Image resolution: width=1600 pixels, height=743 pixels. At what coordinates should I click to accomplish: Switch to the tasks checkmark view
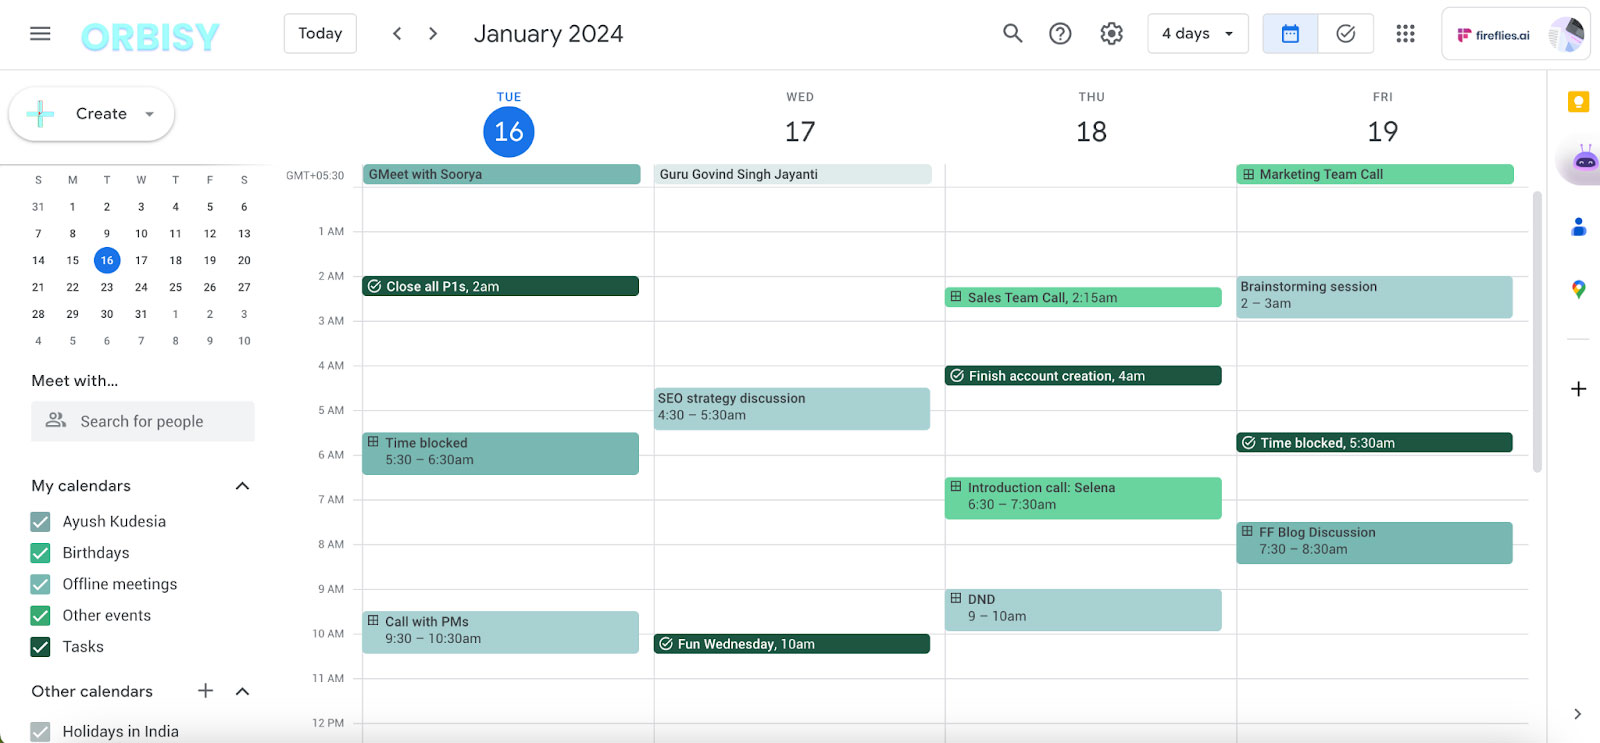(1346, 34)
